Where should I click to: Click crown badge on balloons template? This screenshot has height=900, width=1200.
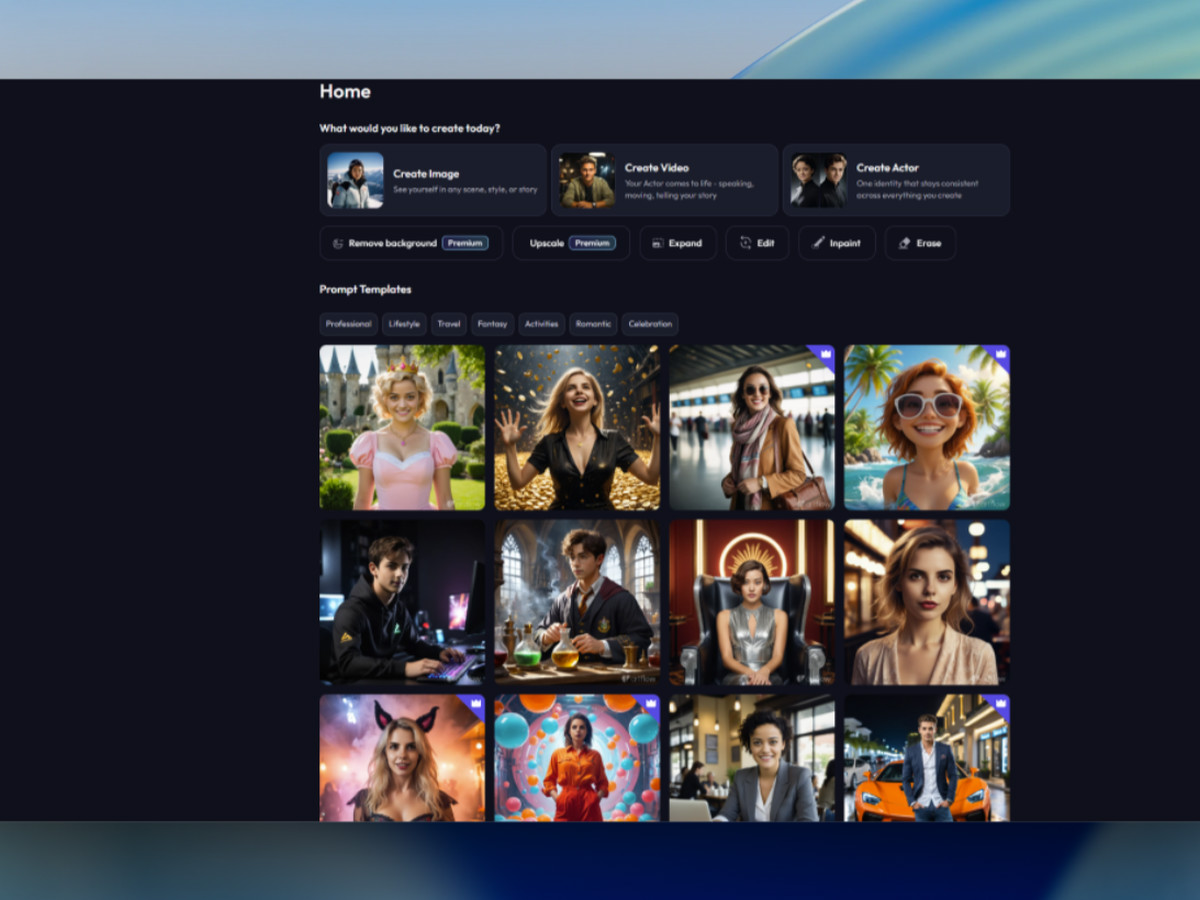click(650, 704)
